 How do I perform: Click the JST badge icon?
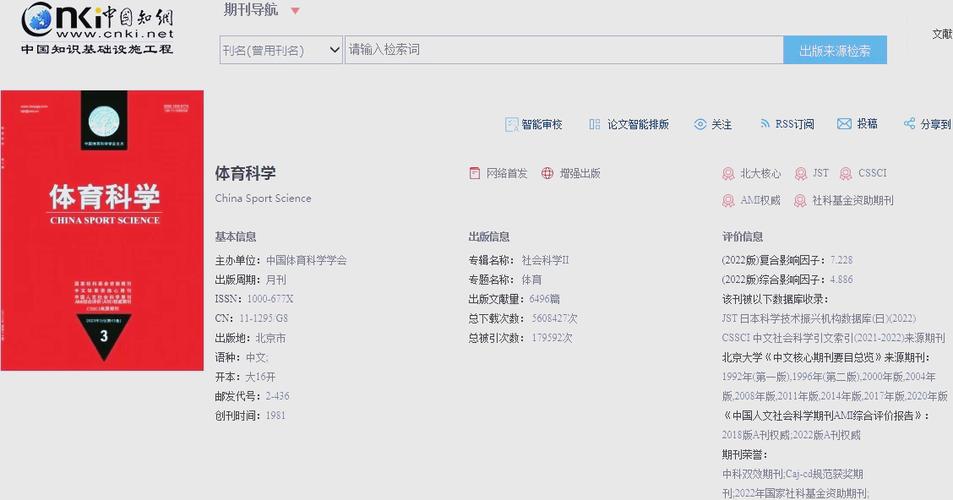[801, 174]
